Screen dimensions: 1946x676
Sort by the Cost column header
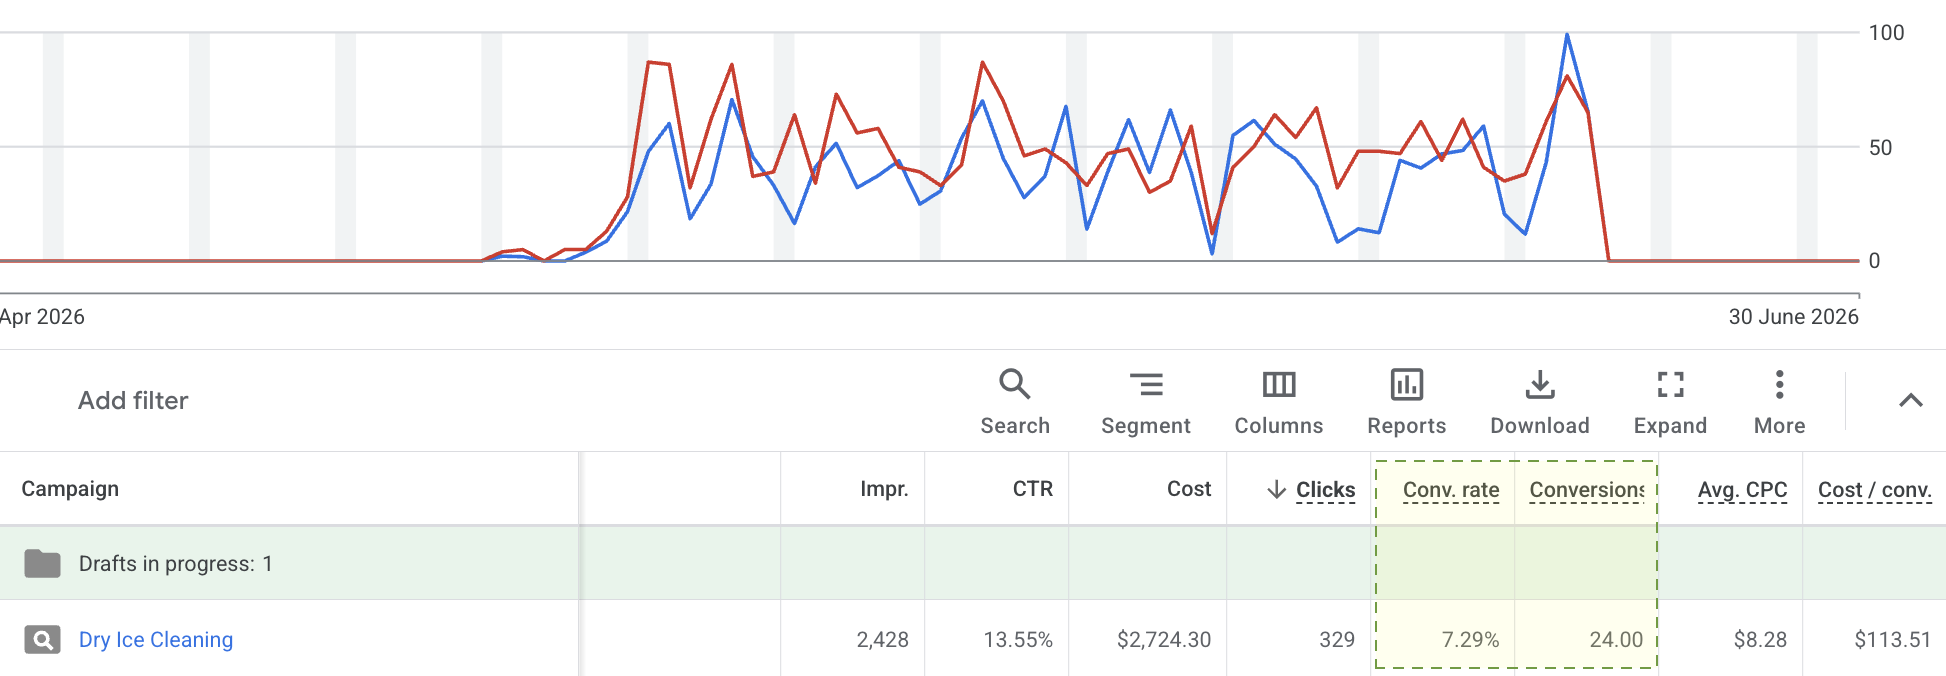1189,489
